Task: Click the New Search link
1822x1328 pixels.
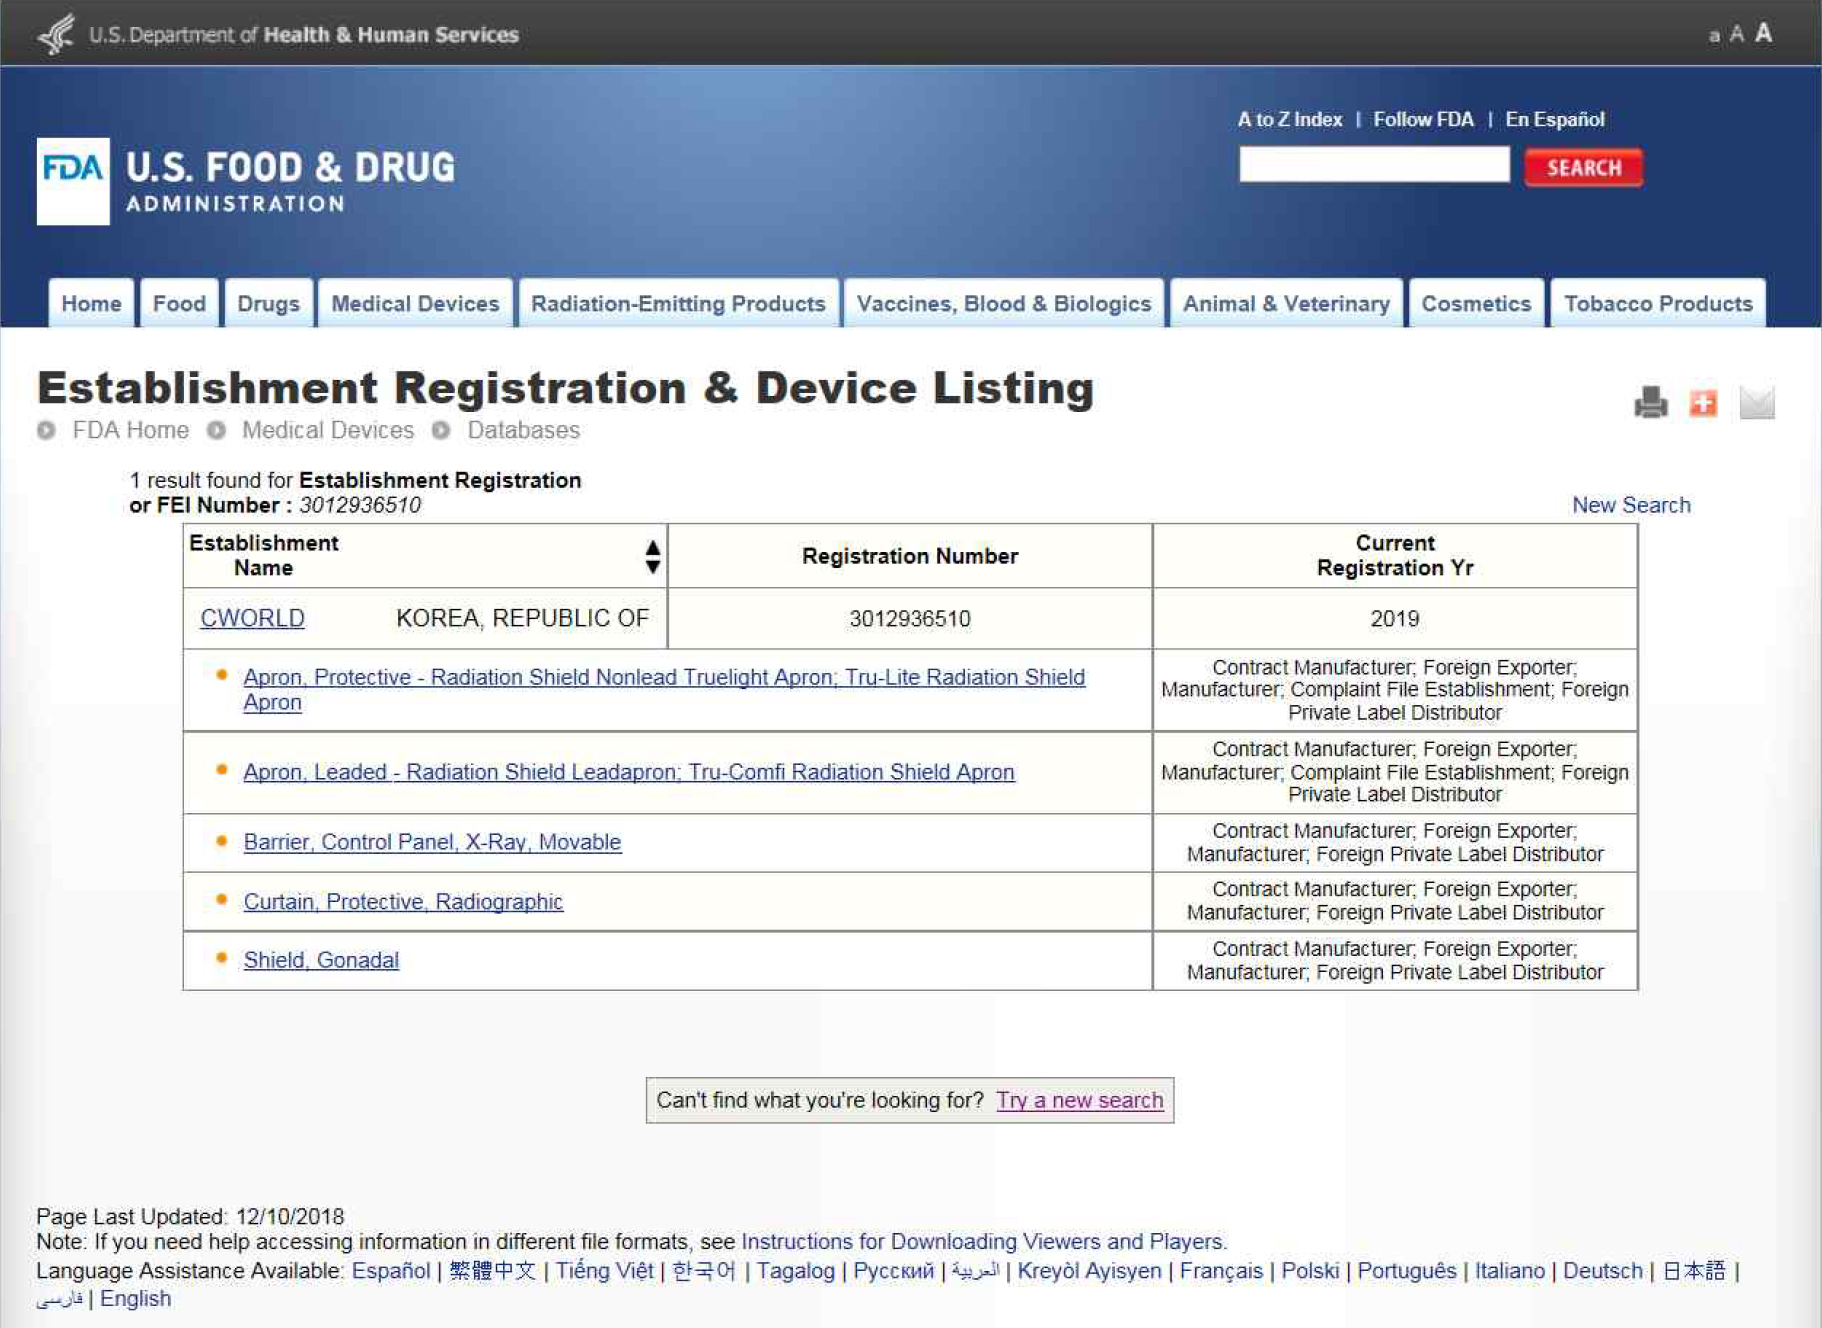Action: [x=1631, y=505]
